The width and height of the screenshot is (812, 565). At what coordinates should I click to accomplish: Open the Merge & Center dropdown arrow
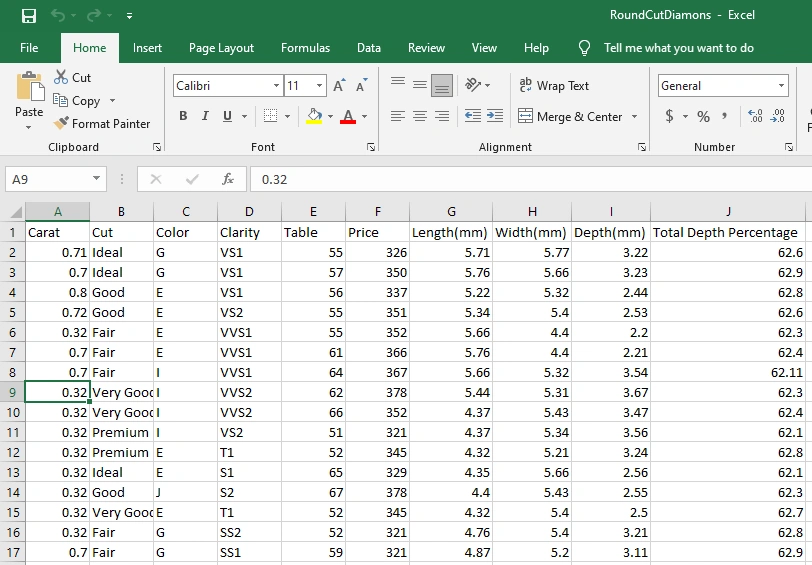pyautogui.click(x=634, y=117)
